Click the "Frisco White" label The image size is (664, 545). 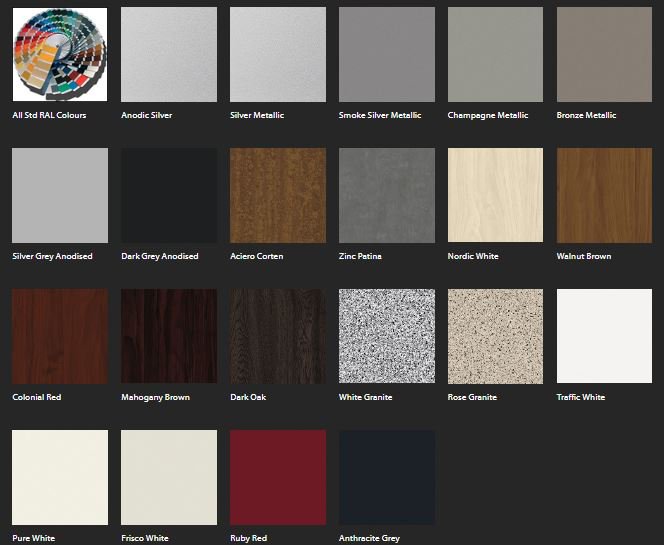click(x=145, y=538)
